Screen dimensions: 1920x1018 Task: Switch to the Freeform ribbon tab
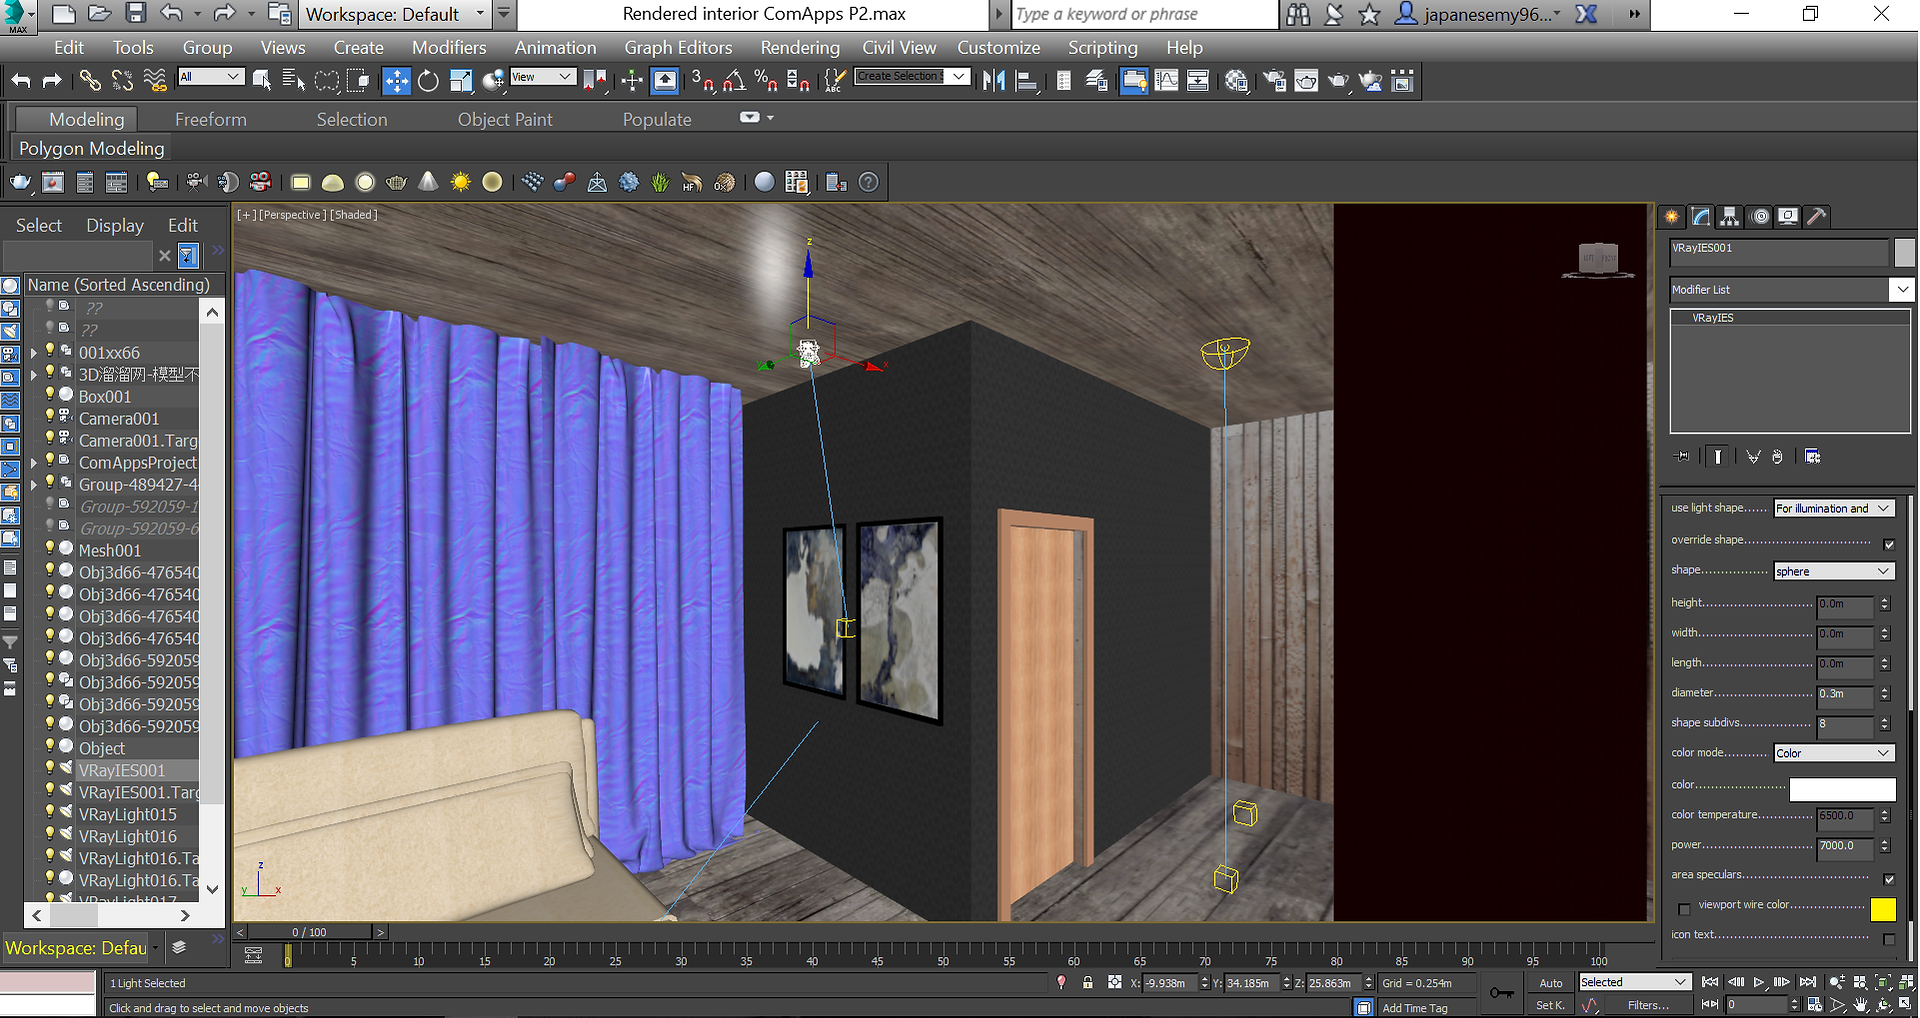pos(210,119)
